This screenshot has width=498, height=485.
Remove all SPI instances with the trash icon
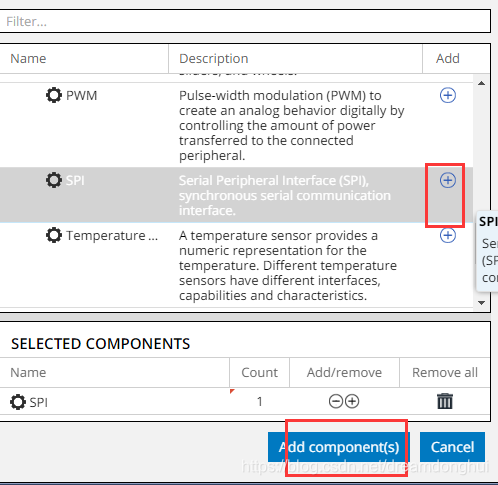coord(445,401)
